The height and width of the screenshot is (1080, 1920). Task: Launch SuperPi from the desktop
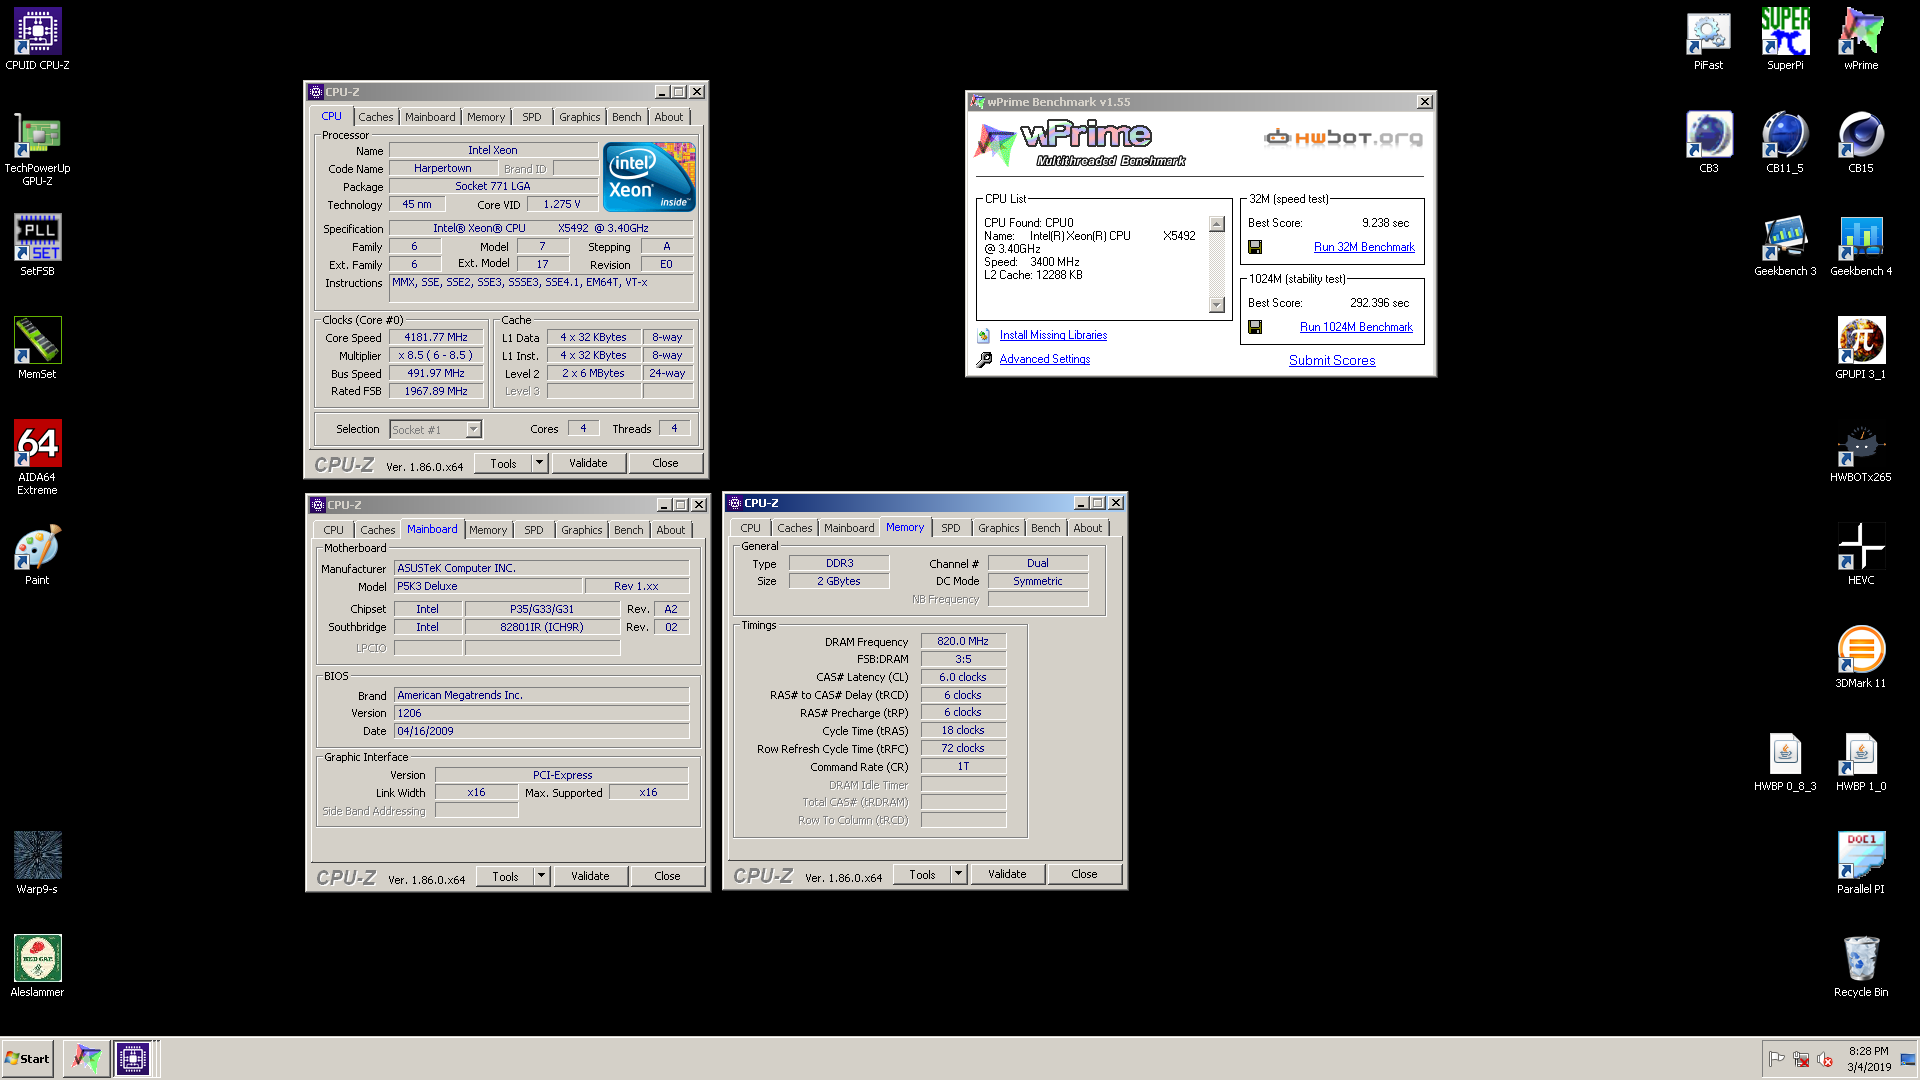click(x=1785, y=40)
